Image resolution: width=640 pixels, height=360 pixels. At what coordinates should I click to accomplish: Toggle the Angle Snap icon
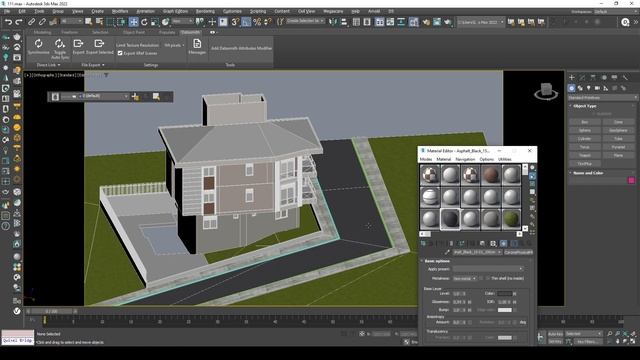[246, 22]
